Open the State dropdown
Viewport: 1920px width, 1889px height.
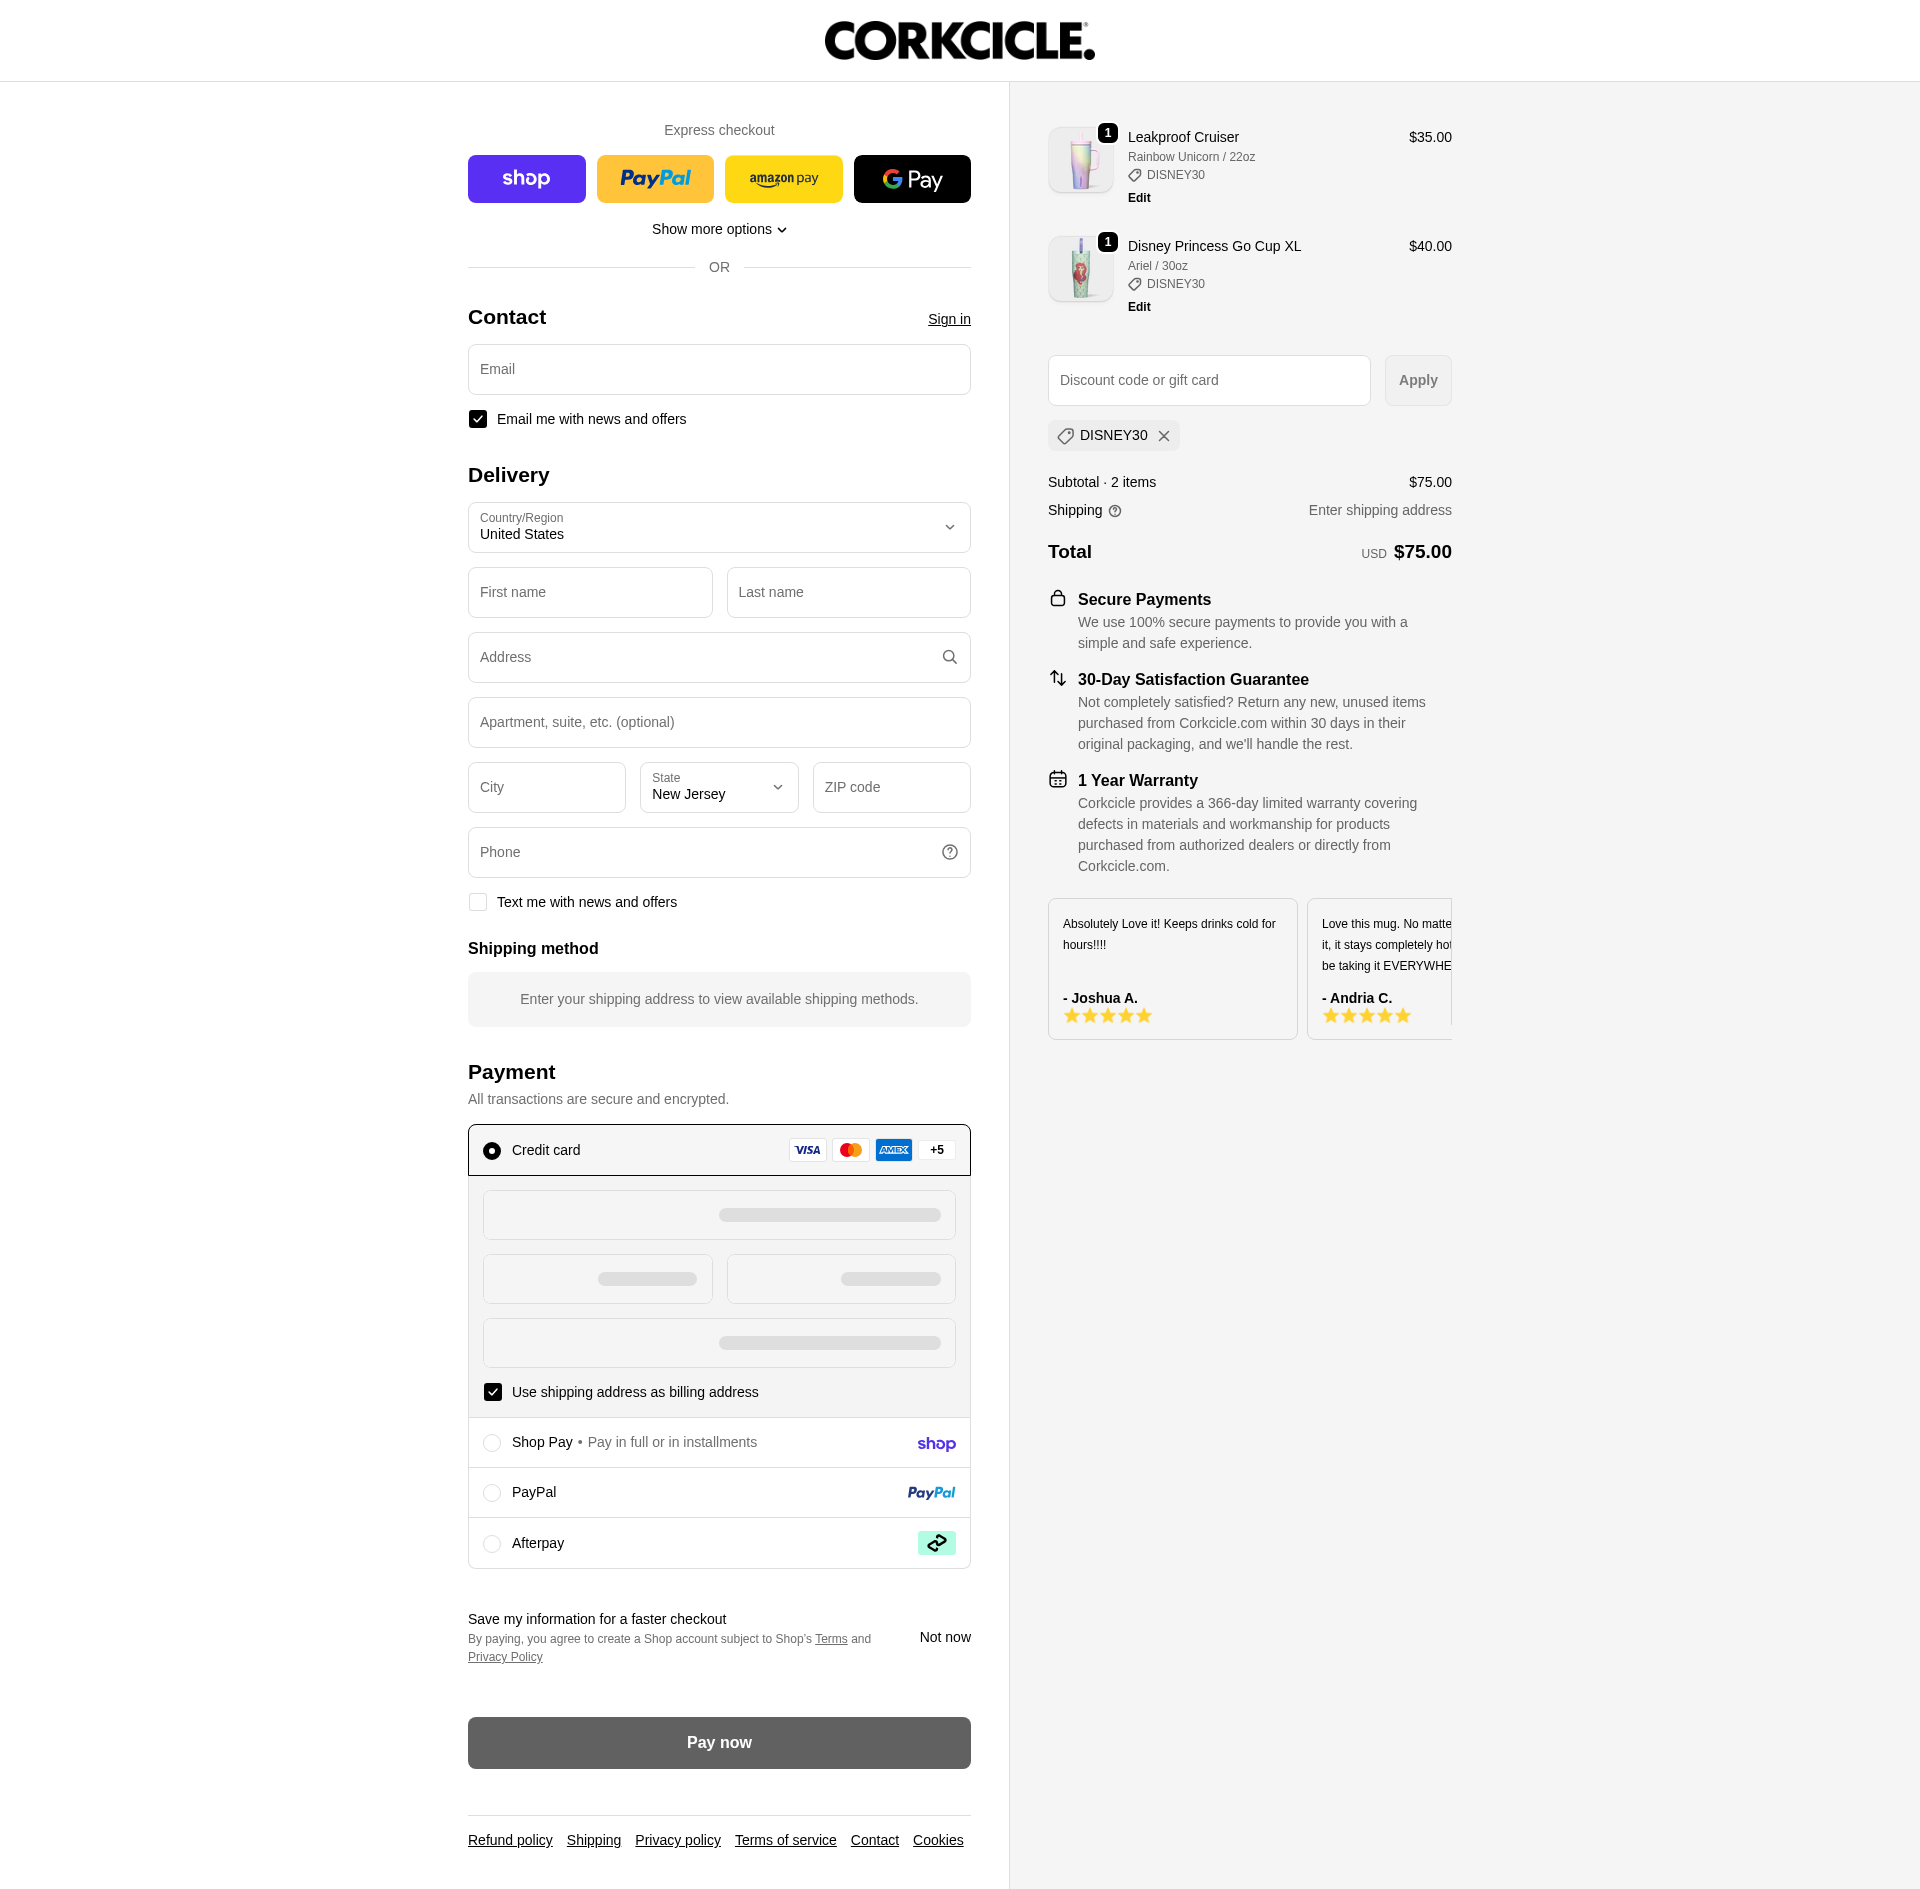coord(718,787)
